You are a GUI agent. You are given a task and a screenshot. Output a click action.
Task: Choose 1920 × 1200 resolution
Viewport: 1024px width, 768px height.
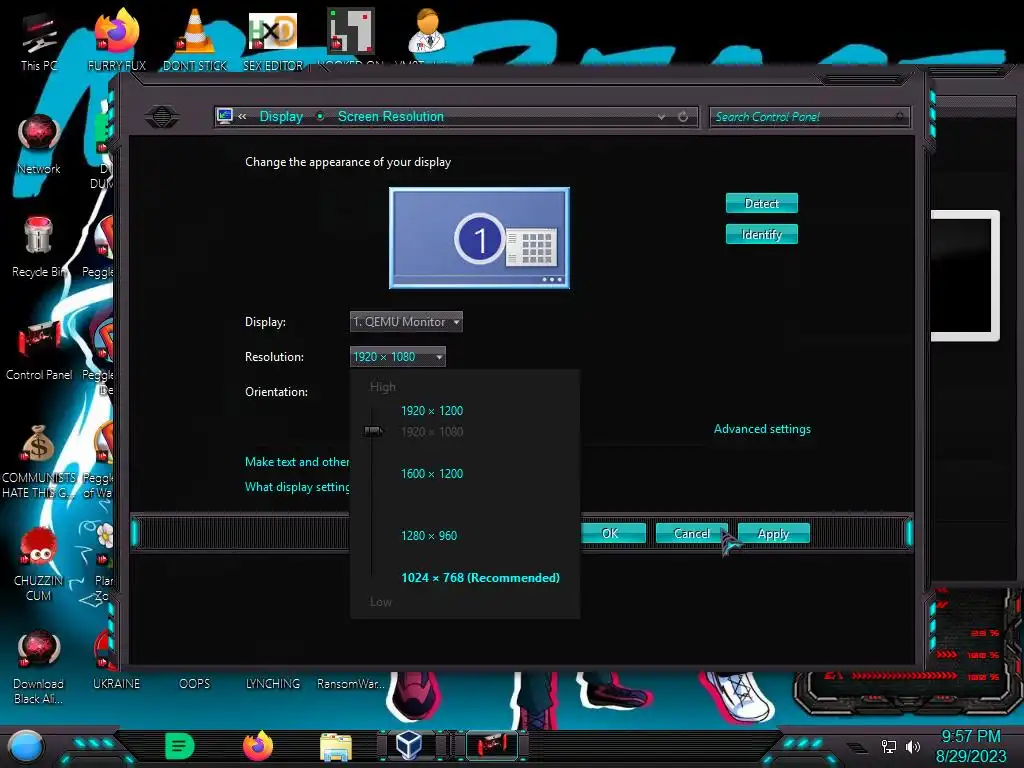tap(432, 411)
